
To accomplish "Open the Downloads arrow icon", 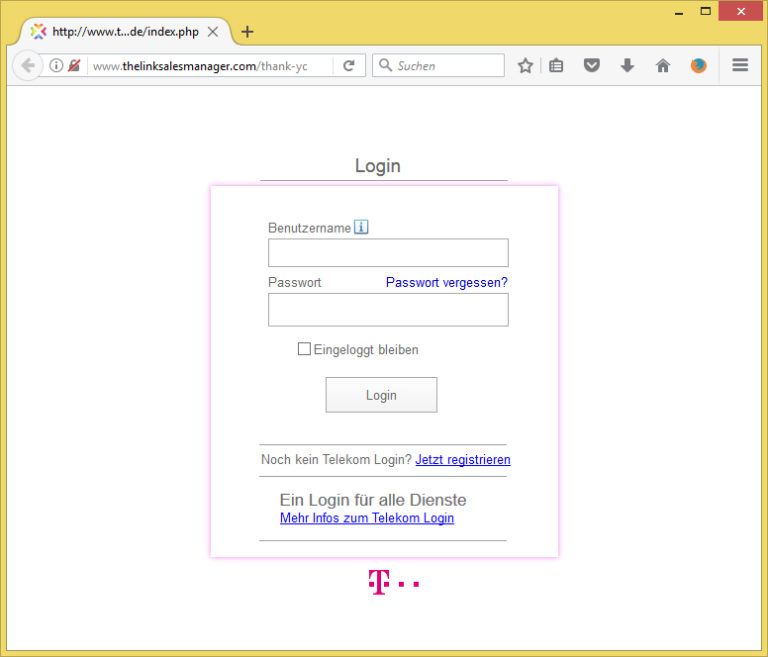I will point(627,65).
